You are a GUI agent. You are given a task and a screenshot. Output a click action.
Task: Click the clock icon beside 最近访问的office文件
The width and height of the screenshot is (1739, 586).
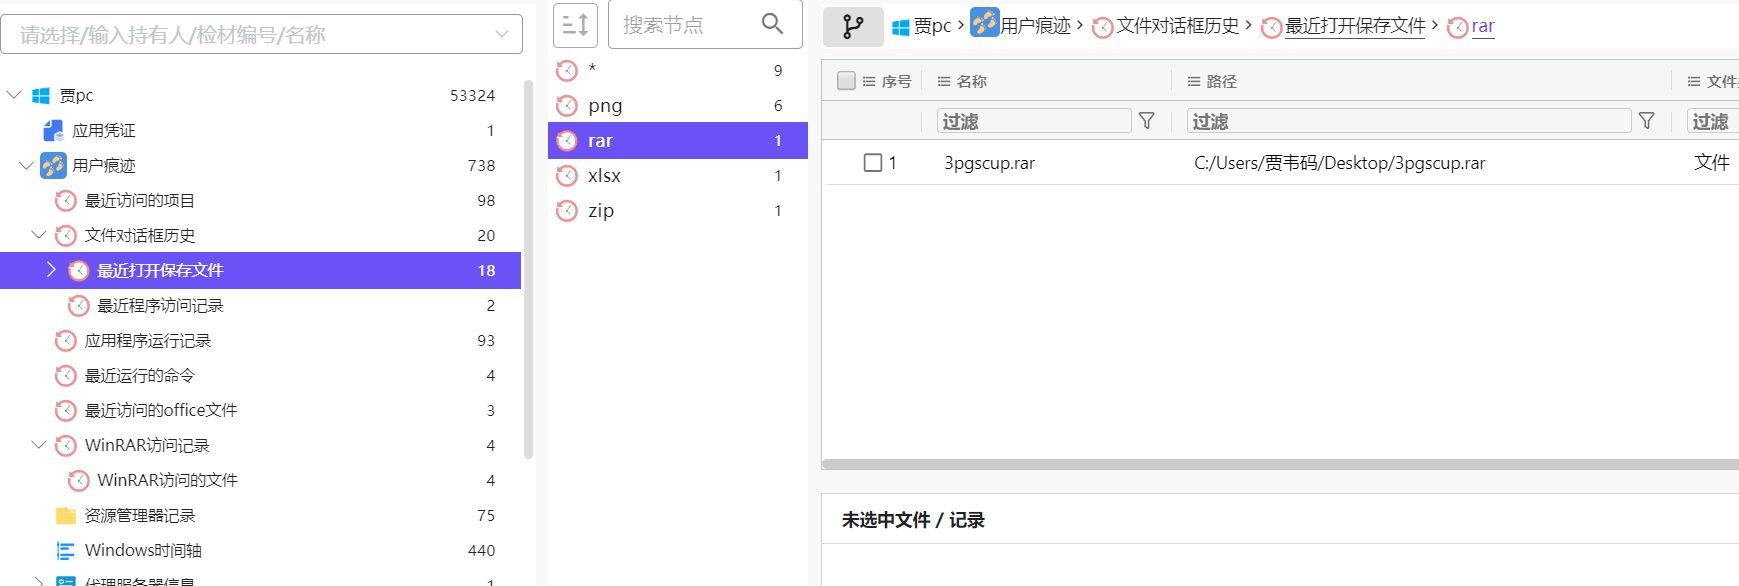coord(66,410)
